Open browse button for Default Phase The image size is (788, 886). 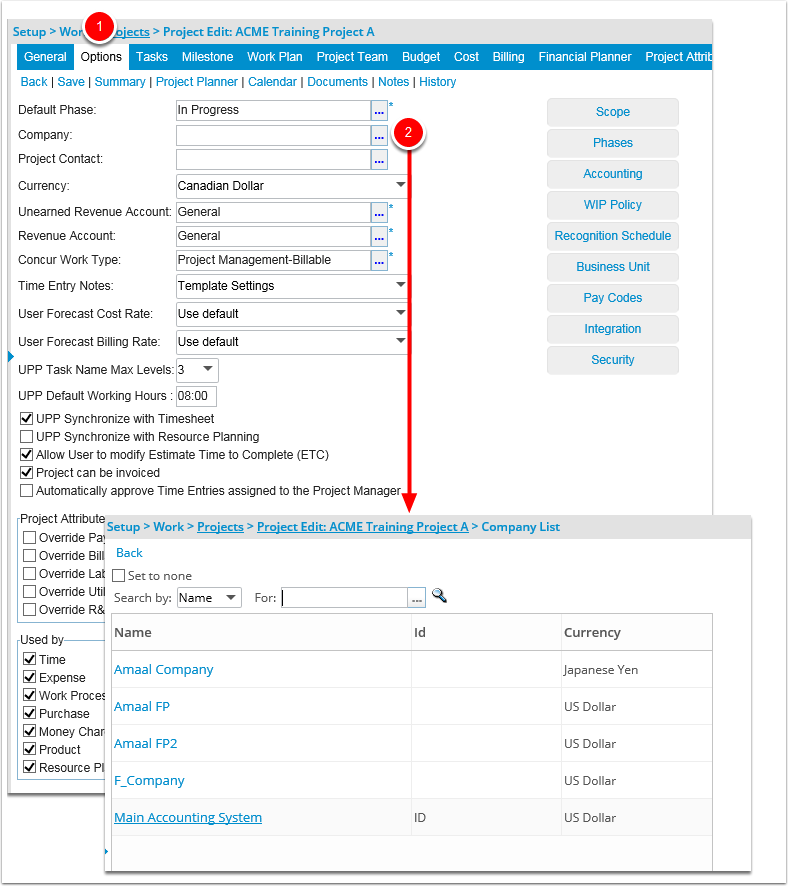coord(379,111)
